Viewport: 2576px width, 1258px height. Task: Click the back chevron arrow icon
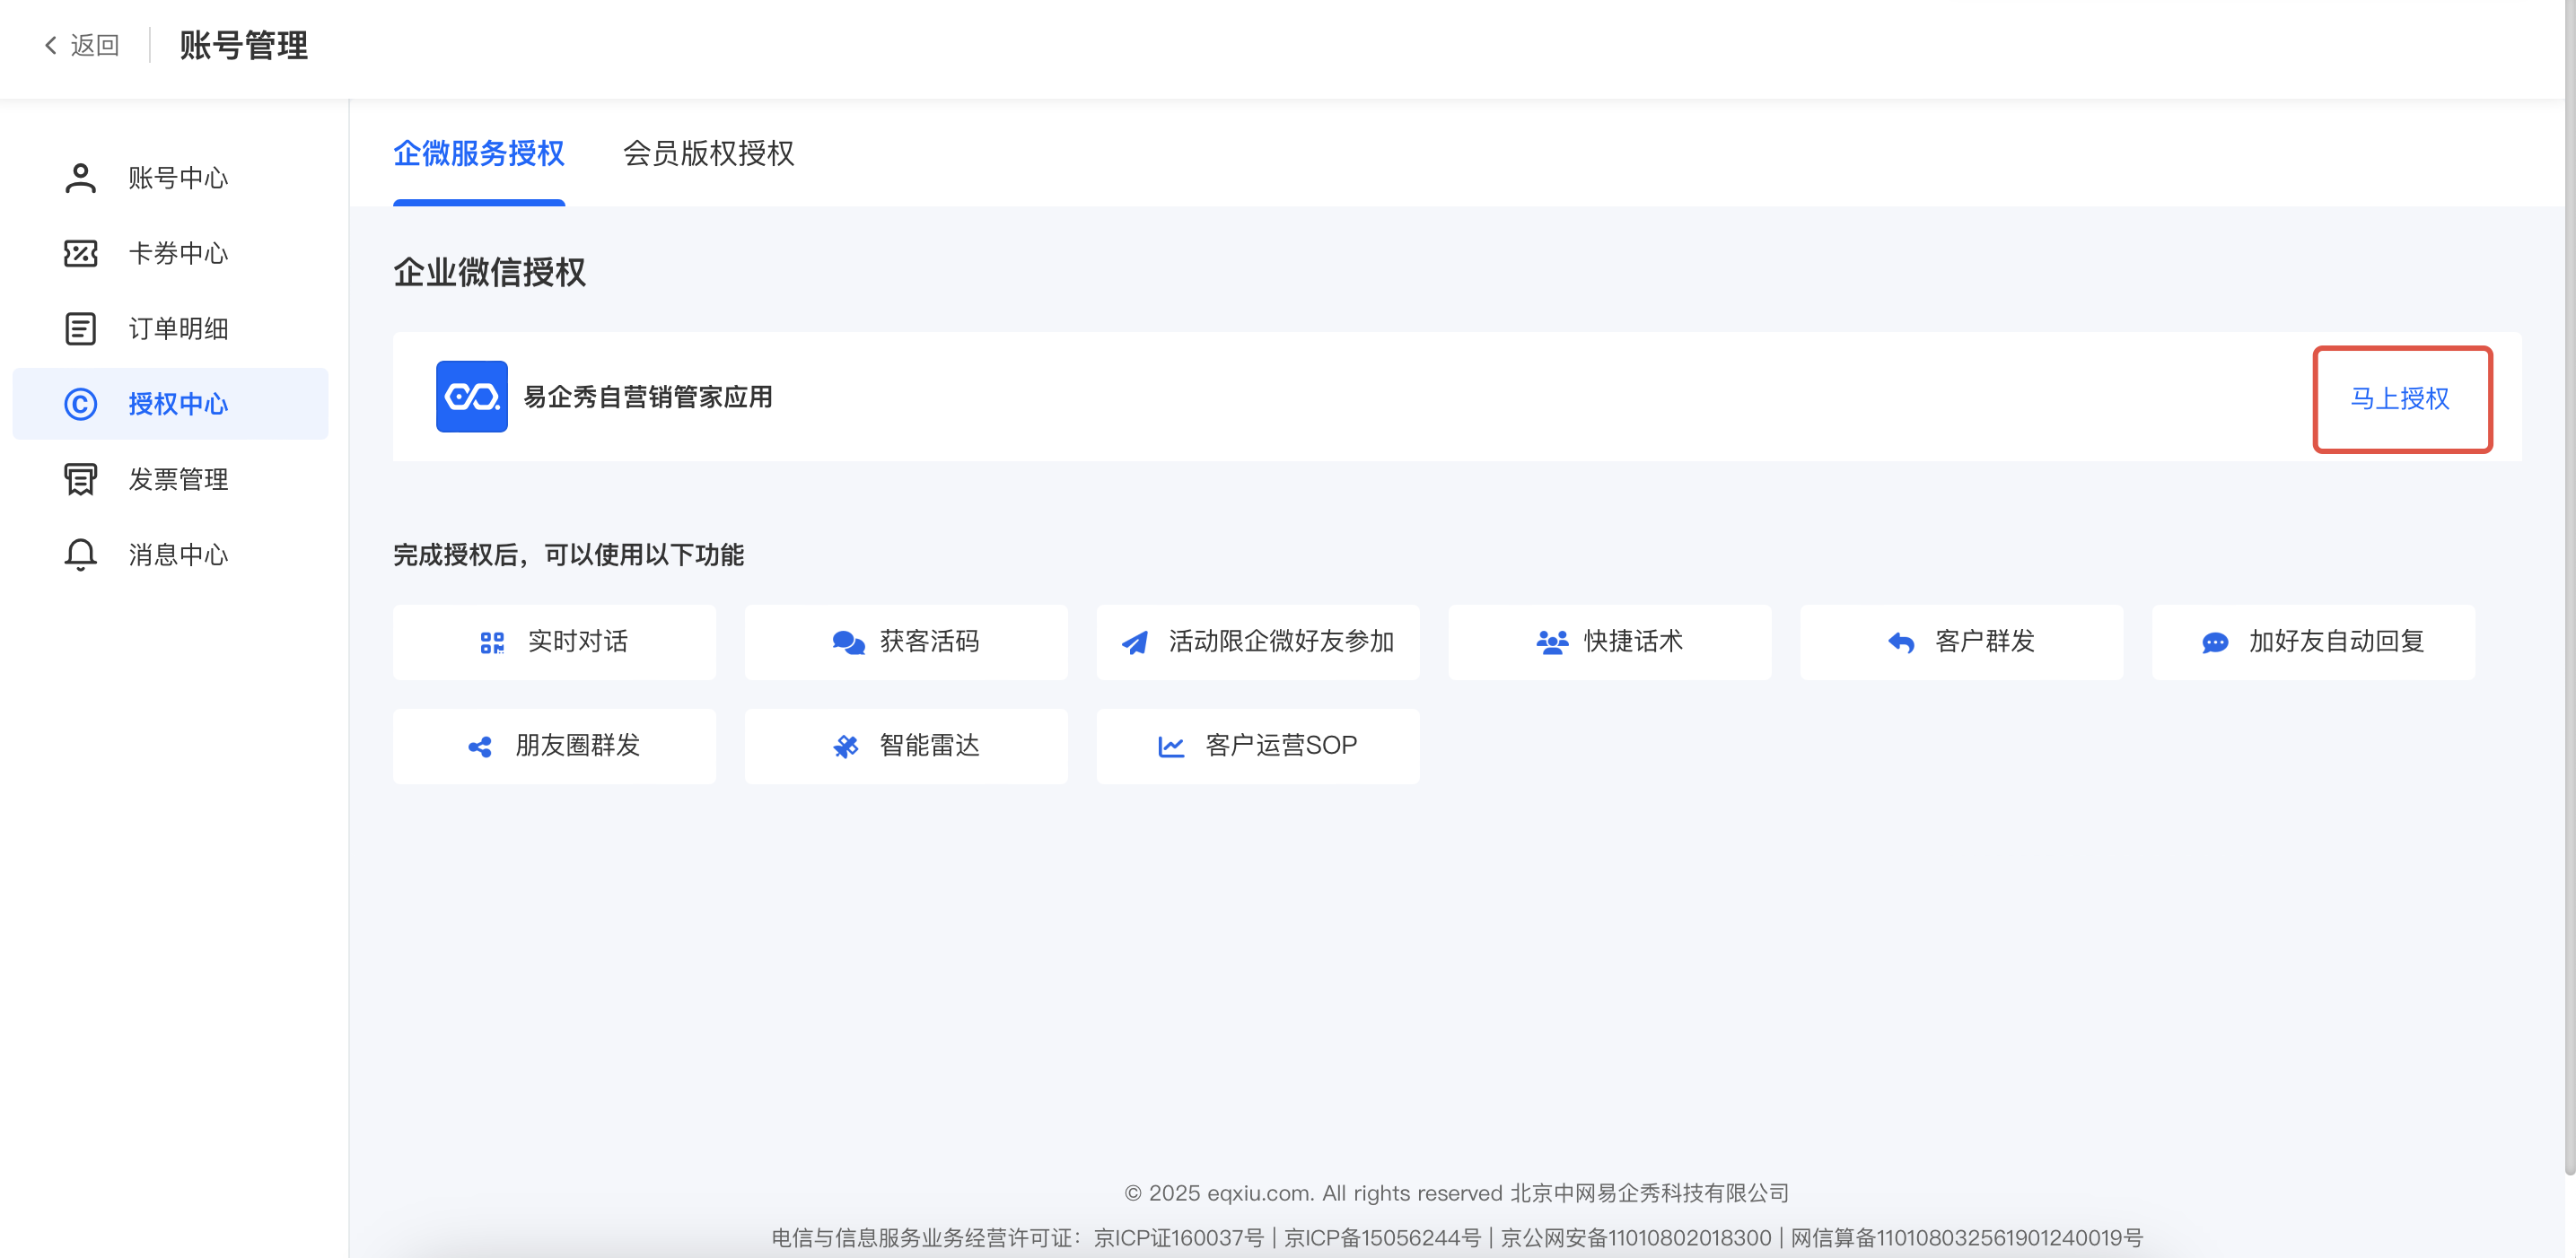(x=50, y=45)
